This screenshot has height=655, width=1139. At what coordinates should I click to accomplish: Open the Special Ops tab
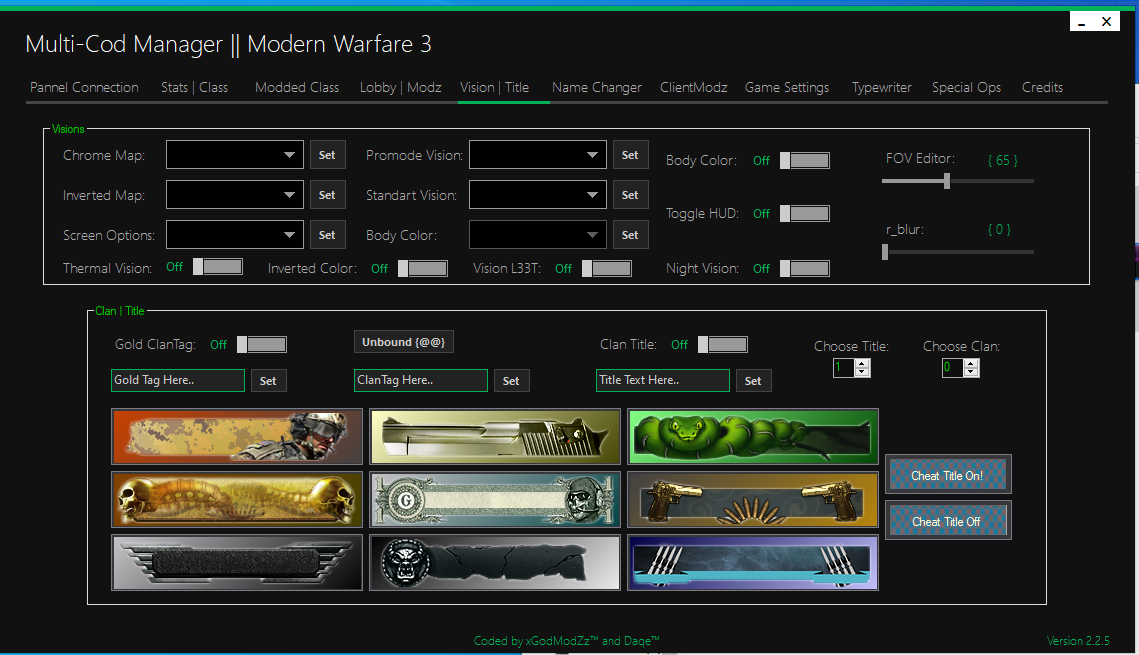965,87
